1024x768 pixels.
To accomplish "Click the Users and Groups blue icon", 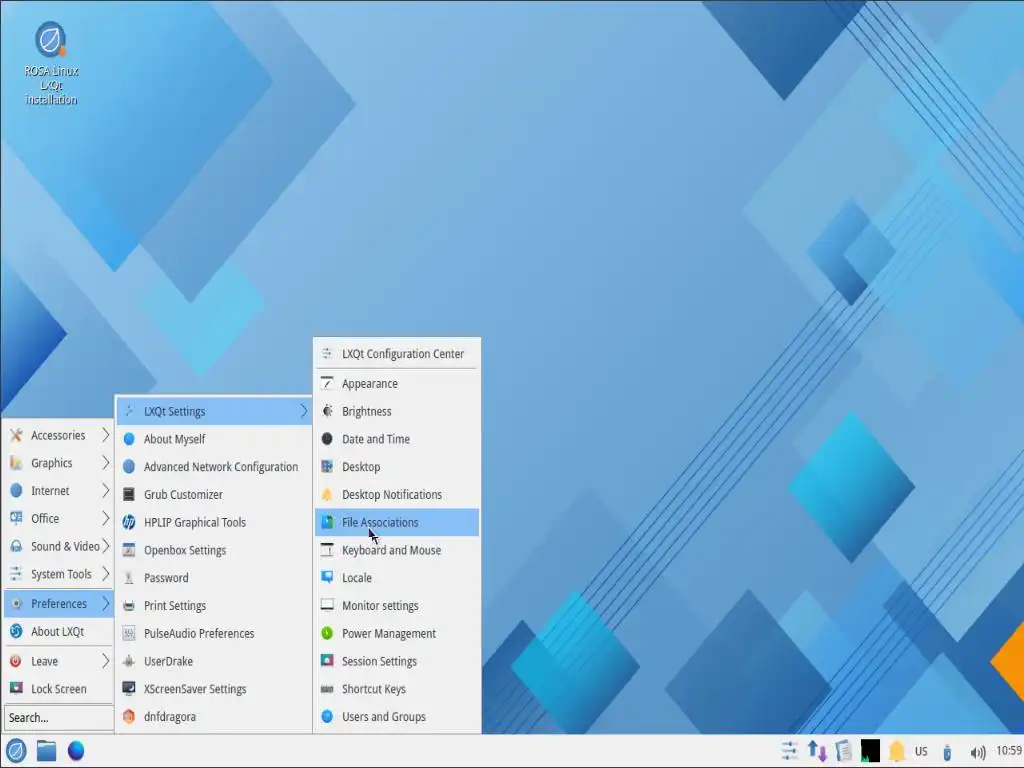I will (x=327, y=716).
